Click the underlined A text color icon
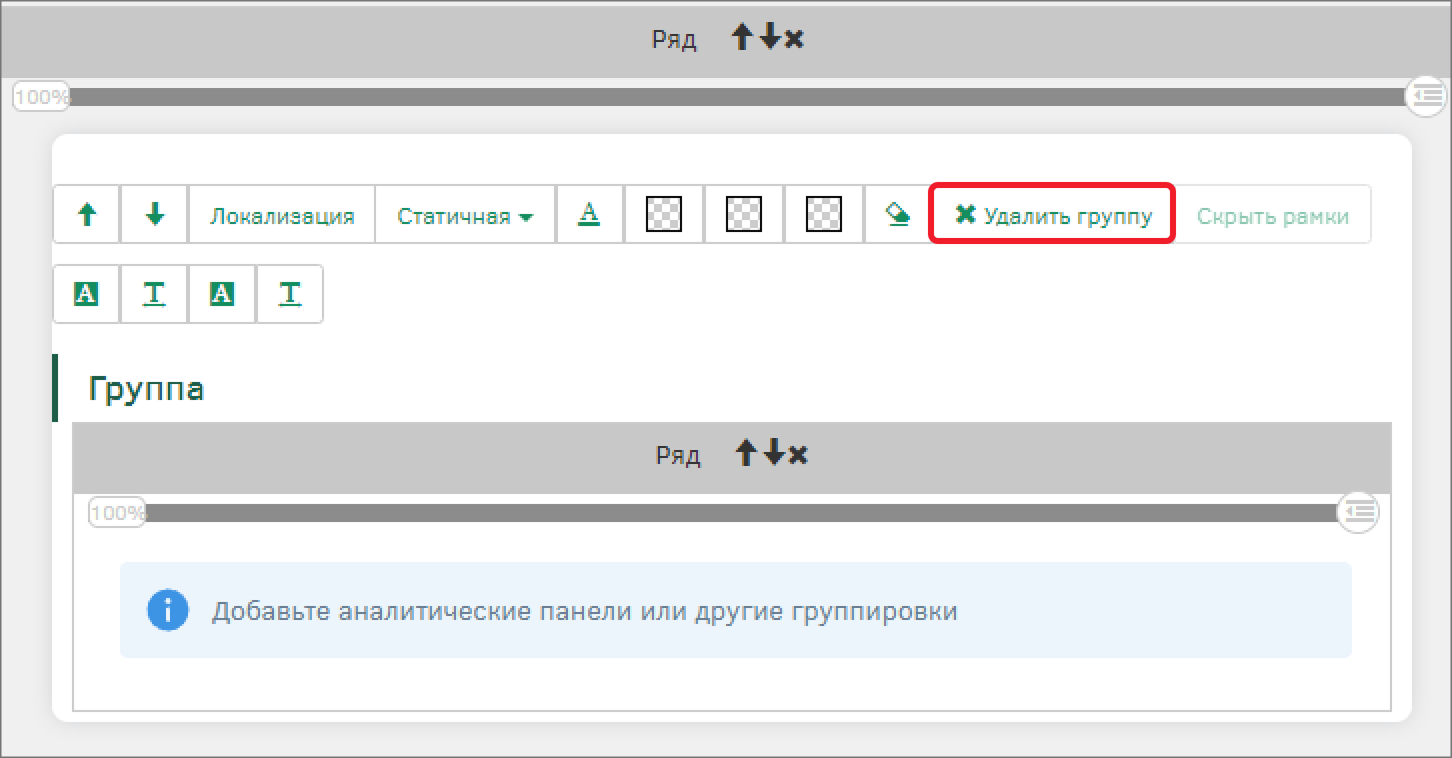 point(589,214)
